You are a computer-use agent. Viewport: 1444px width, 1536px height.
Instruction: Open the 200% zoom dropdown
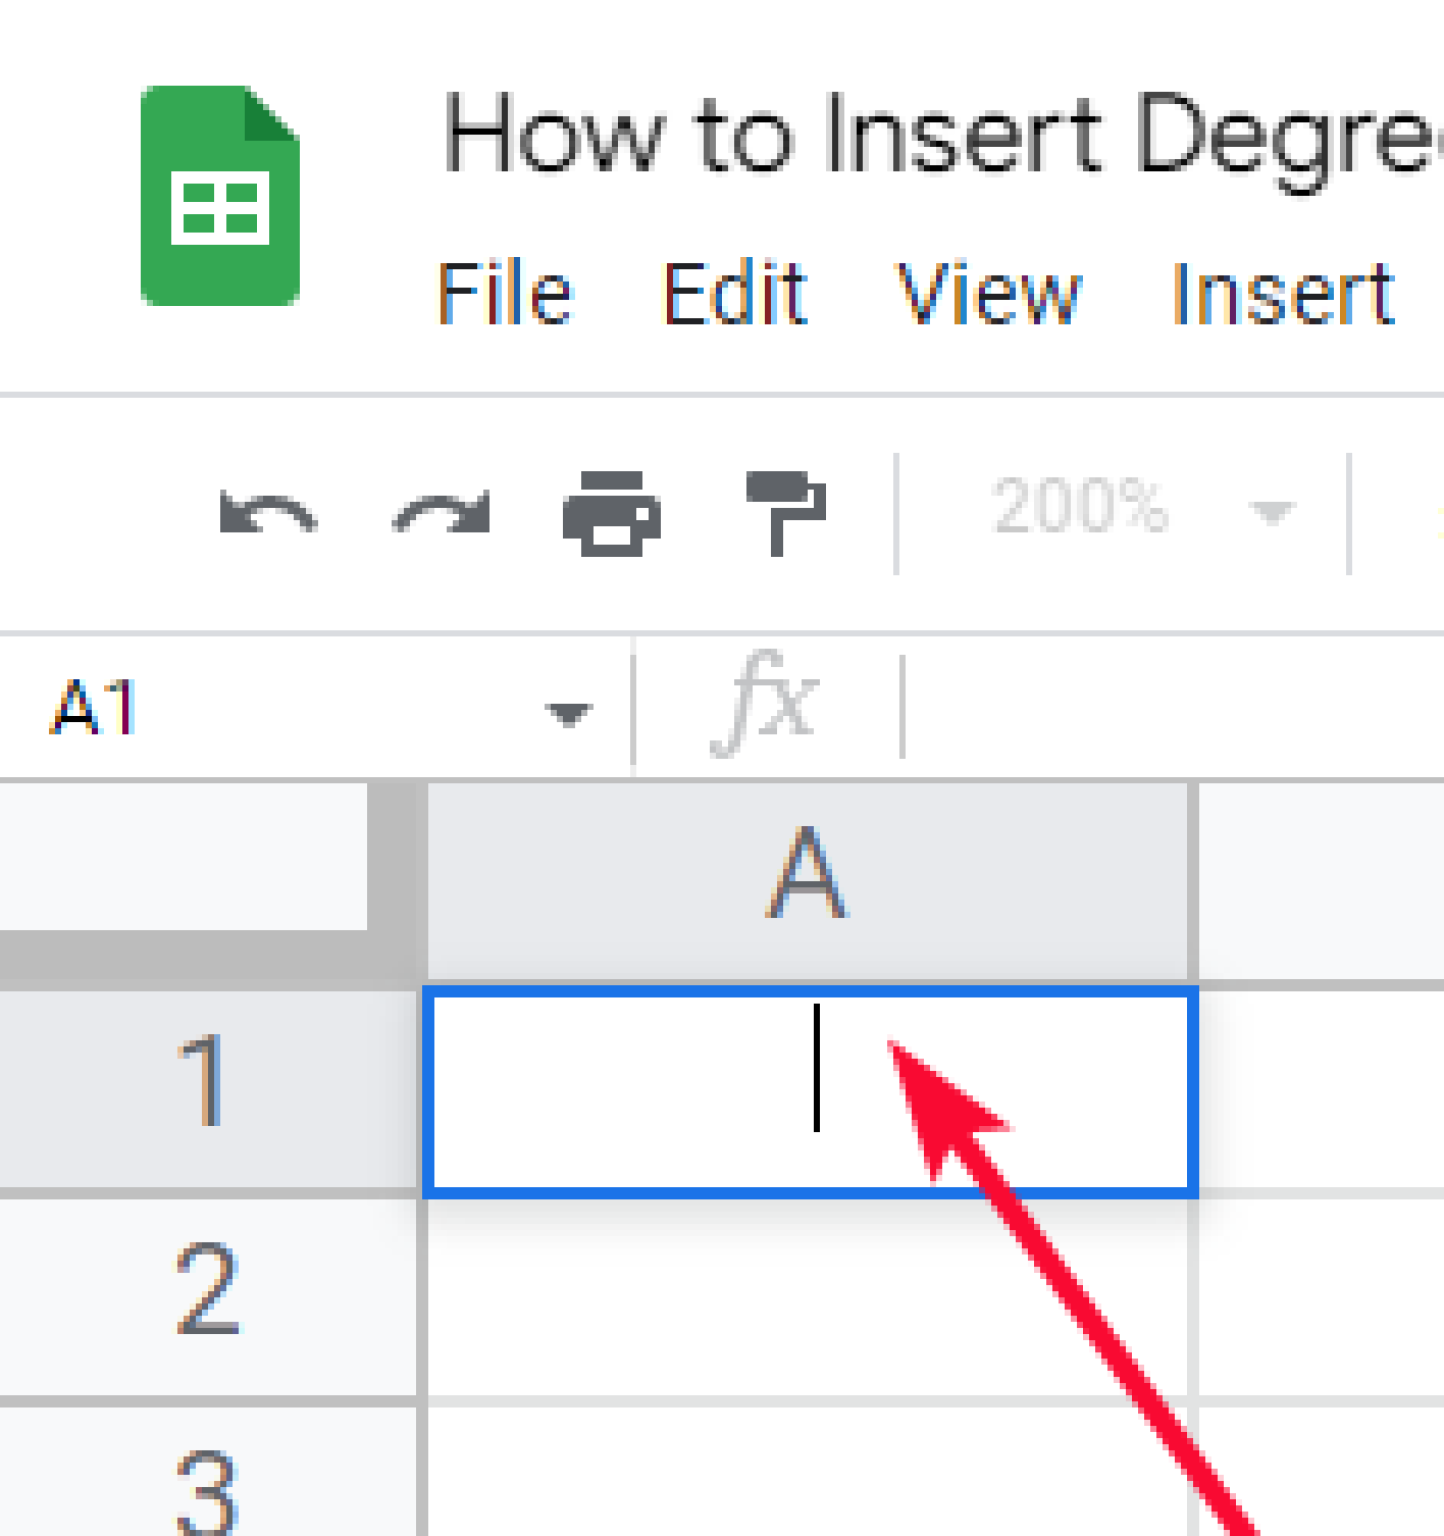1143,509
